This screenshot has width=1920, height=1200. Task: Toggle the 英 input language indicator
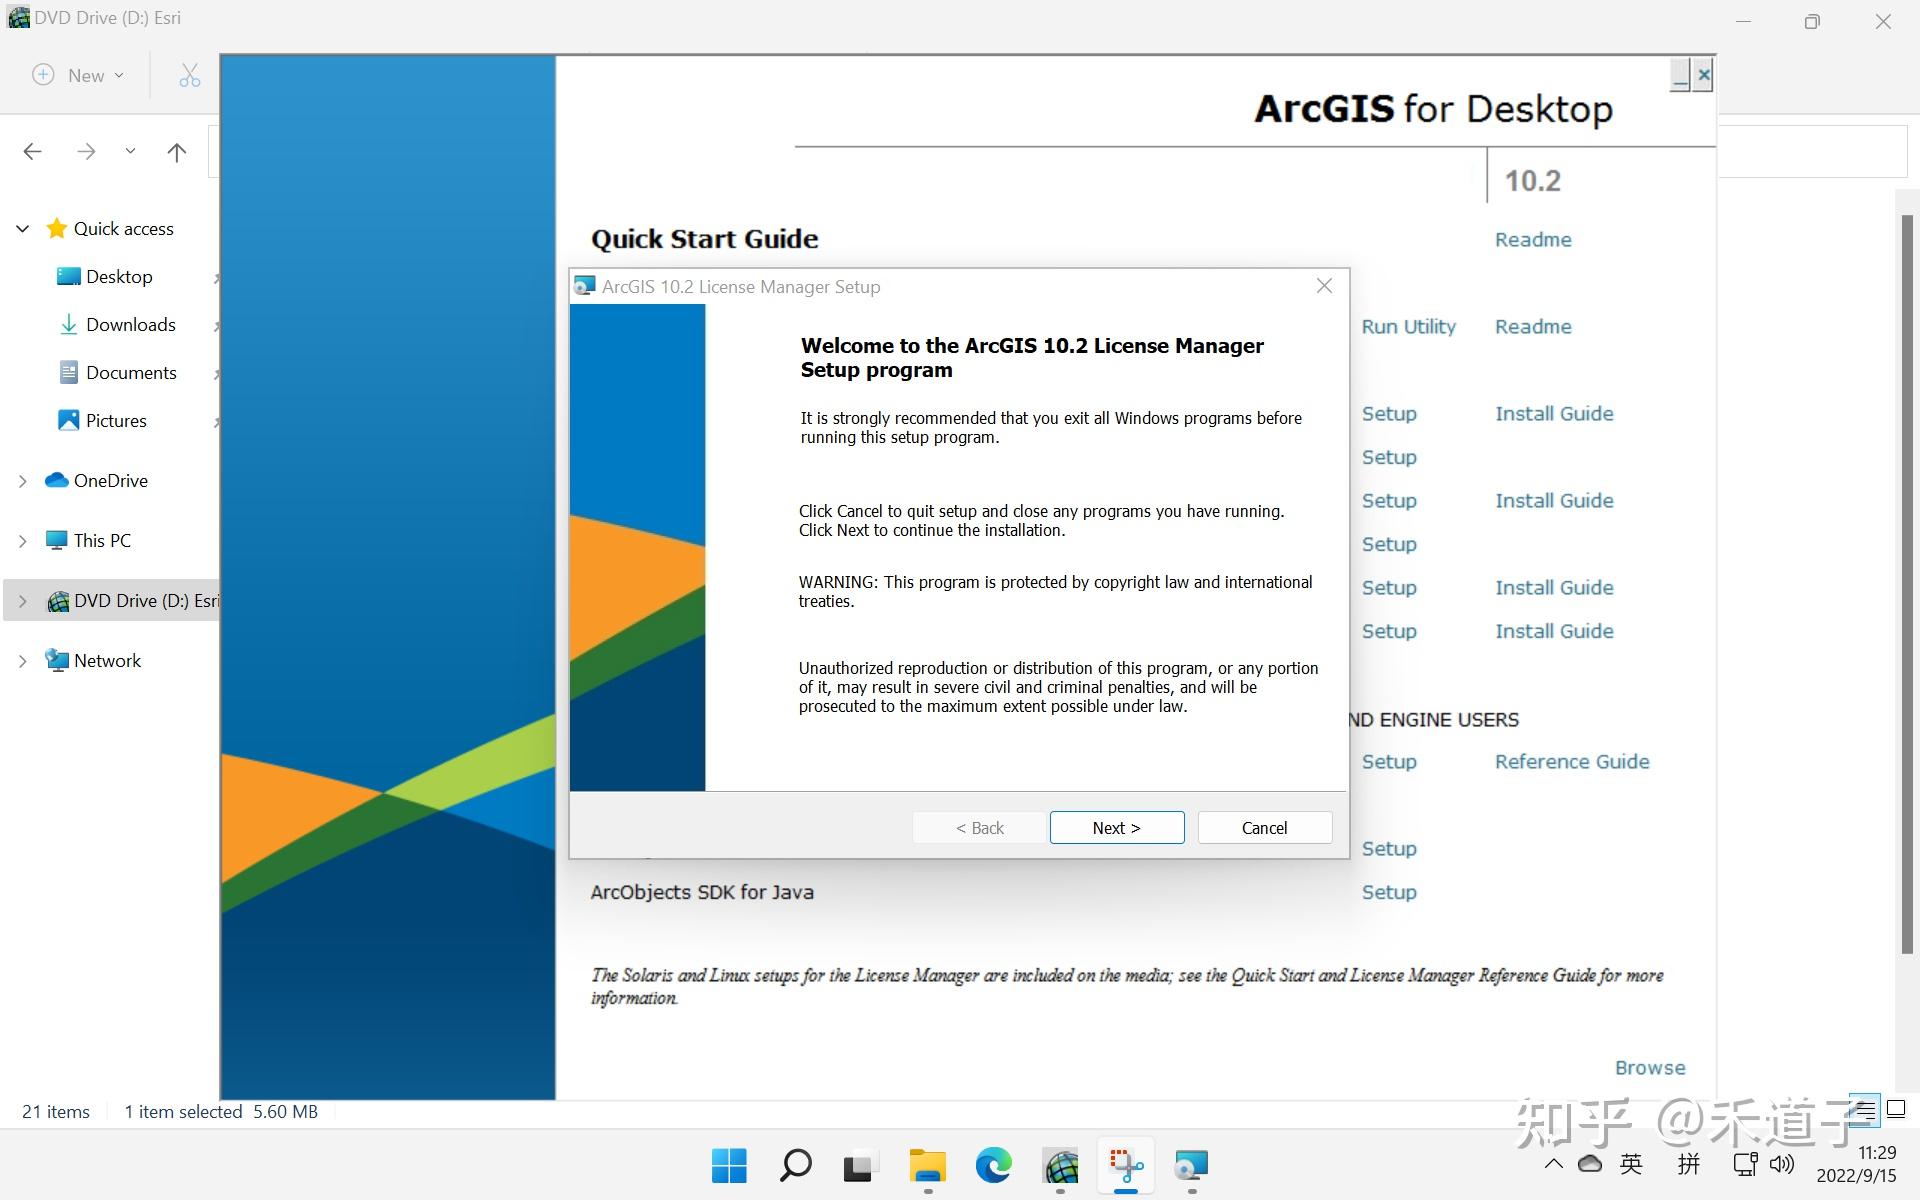click(x=1630, y=1163)
